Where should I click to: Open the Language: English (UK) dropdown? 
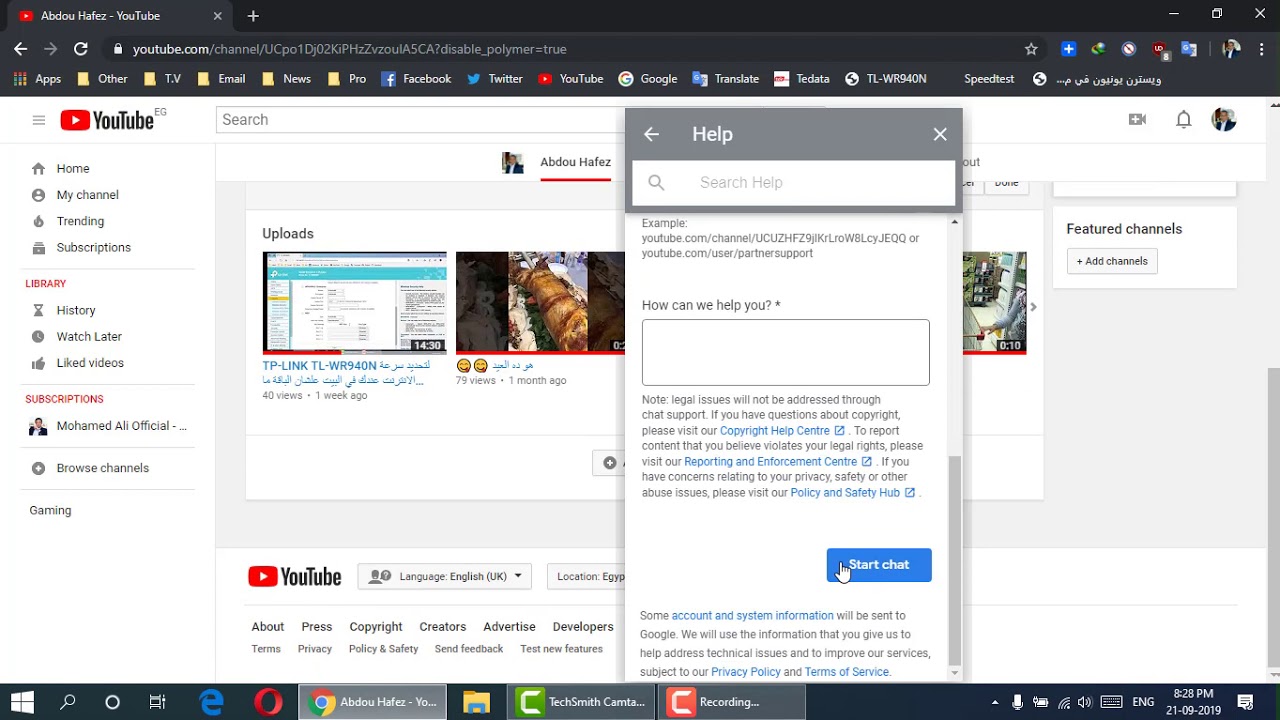[x=445, y=577]
